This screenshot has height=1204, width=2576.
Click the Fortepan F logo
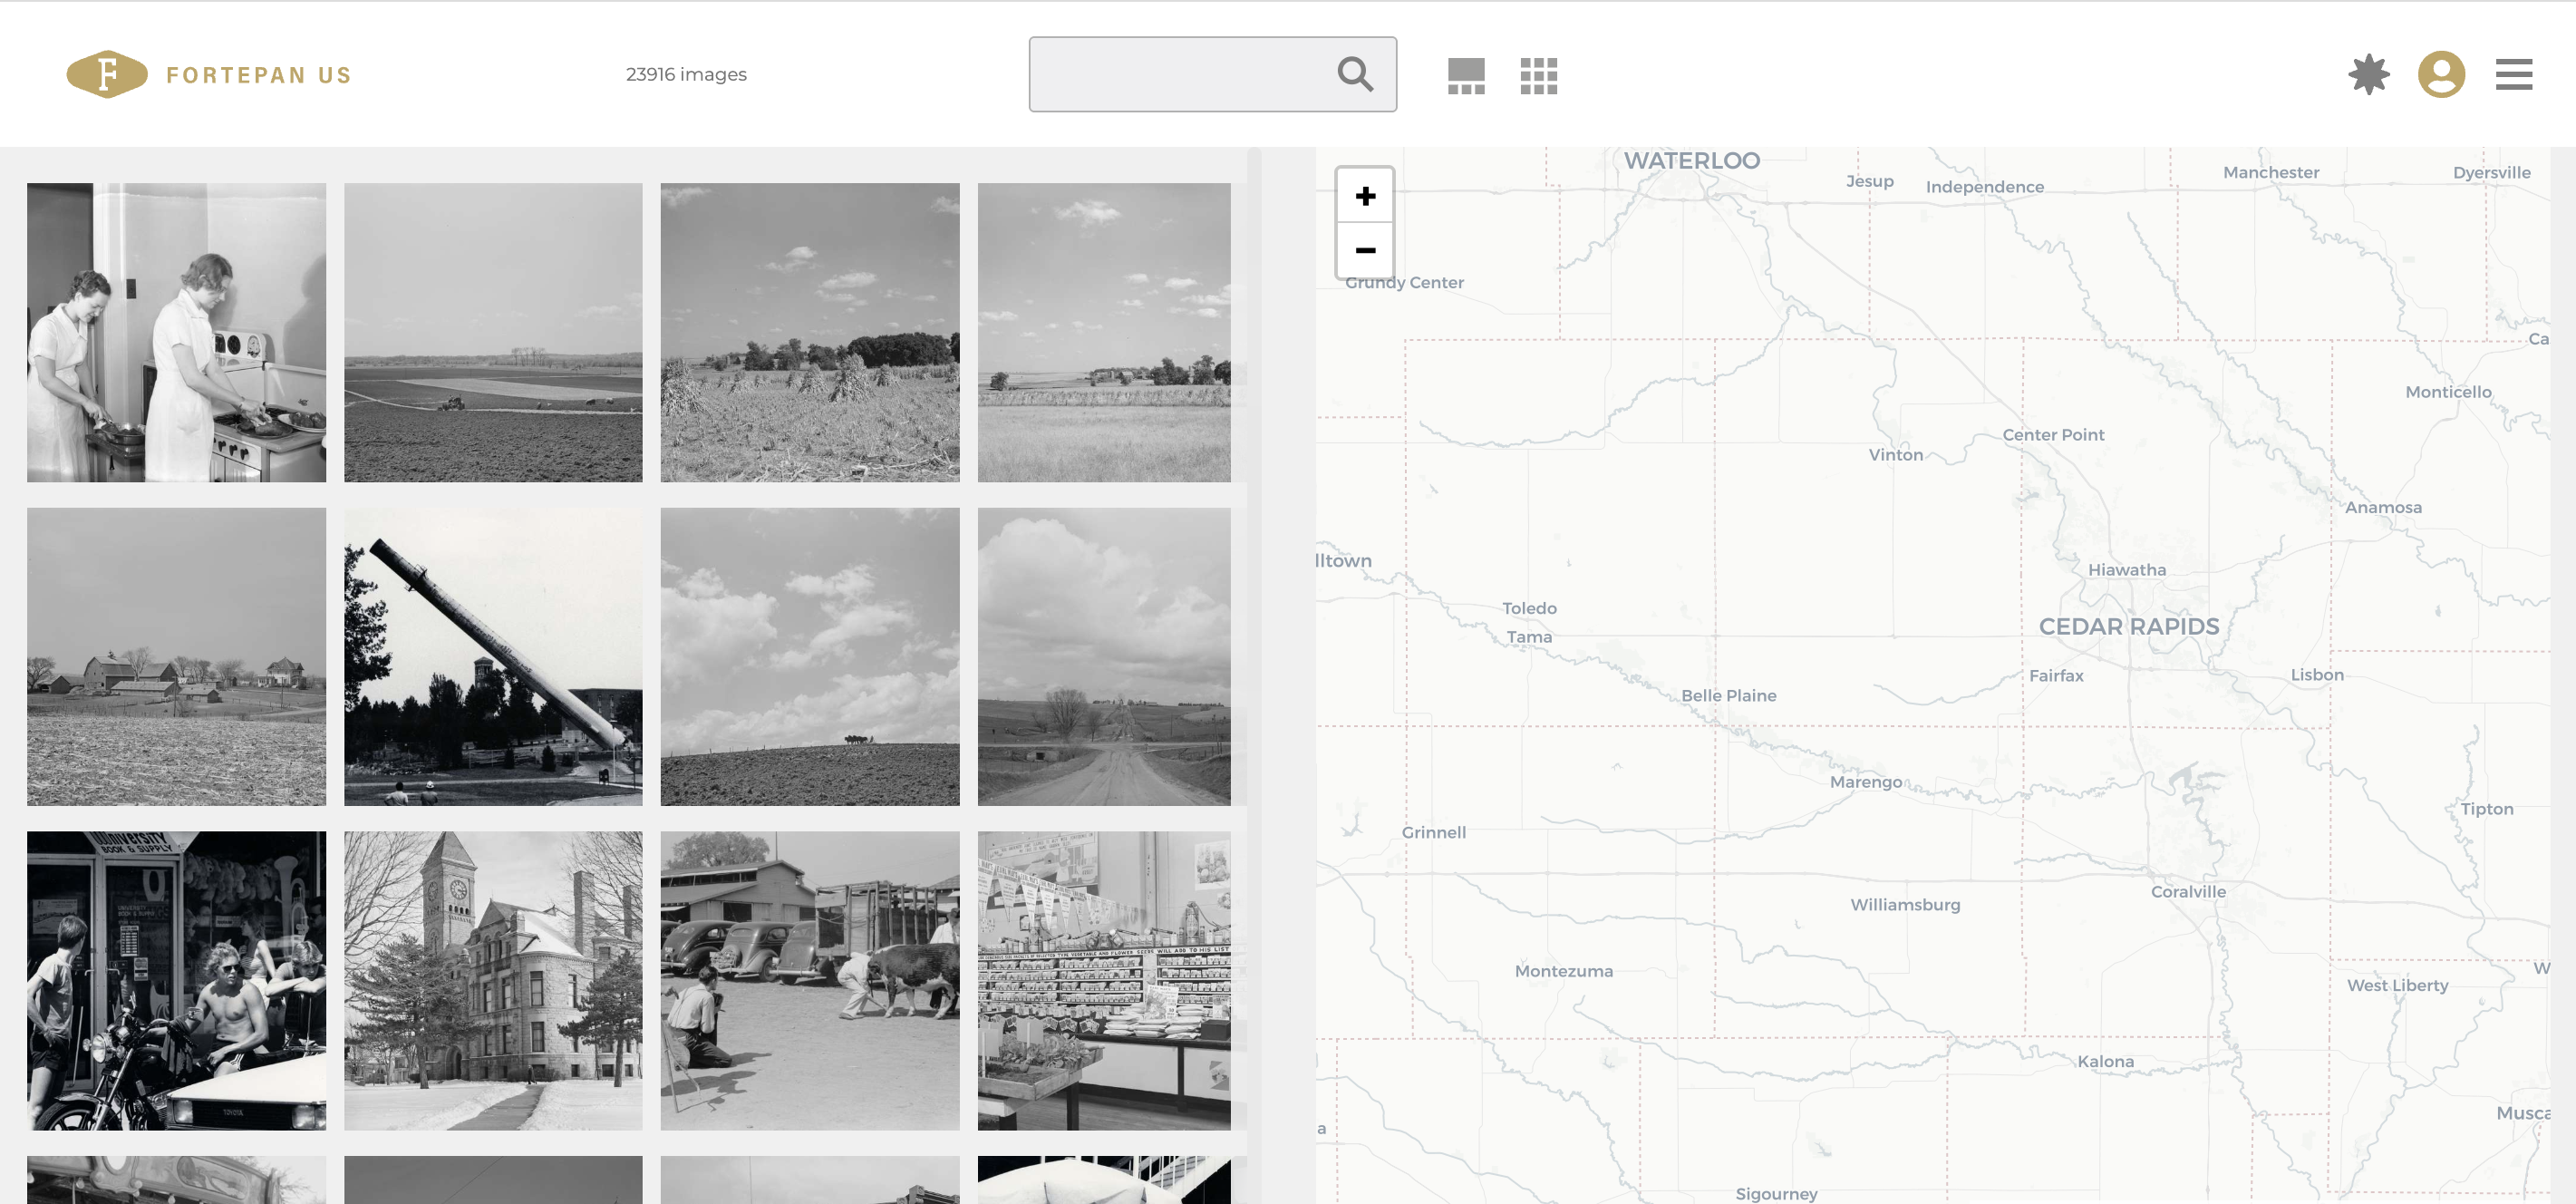[x=106, y=74]
